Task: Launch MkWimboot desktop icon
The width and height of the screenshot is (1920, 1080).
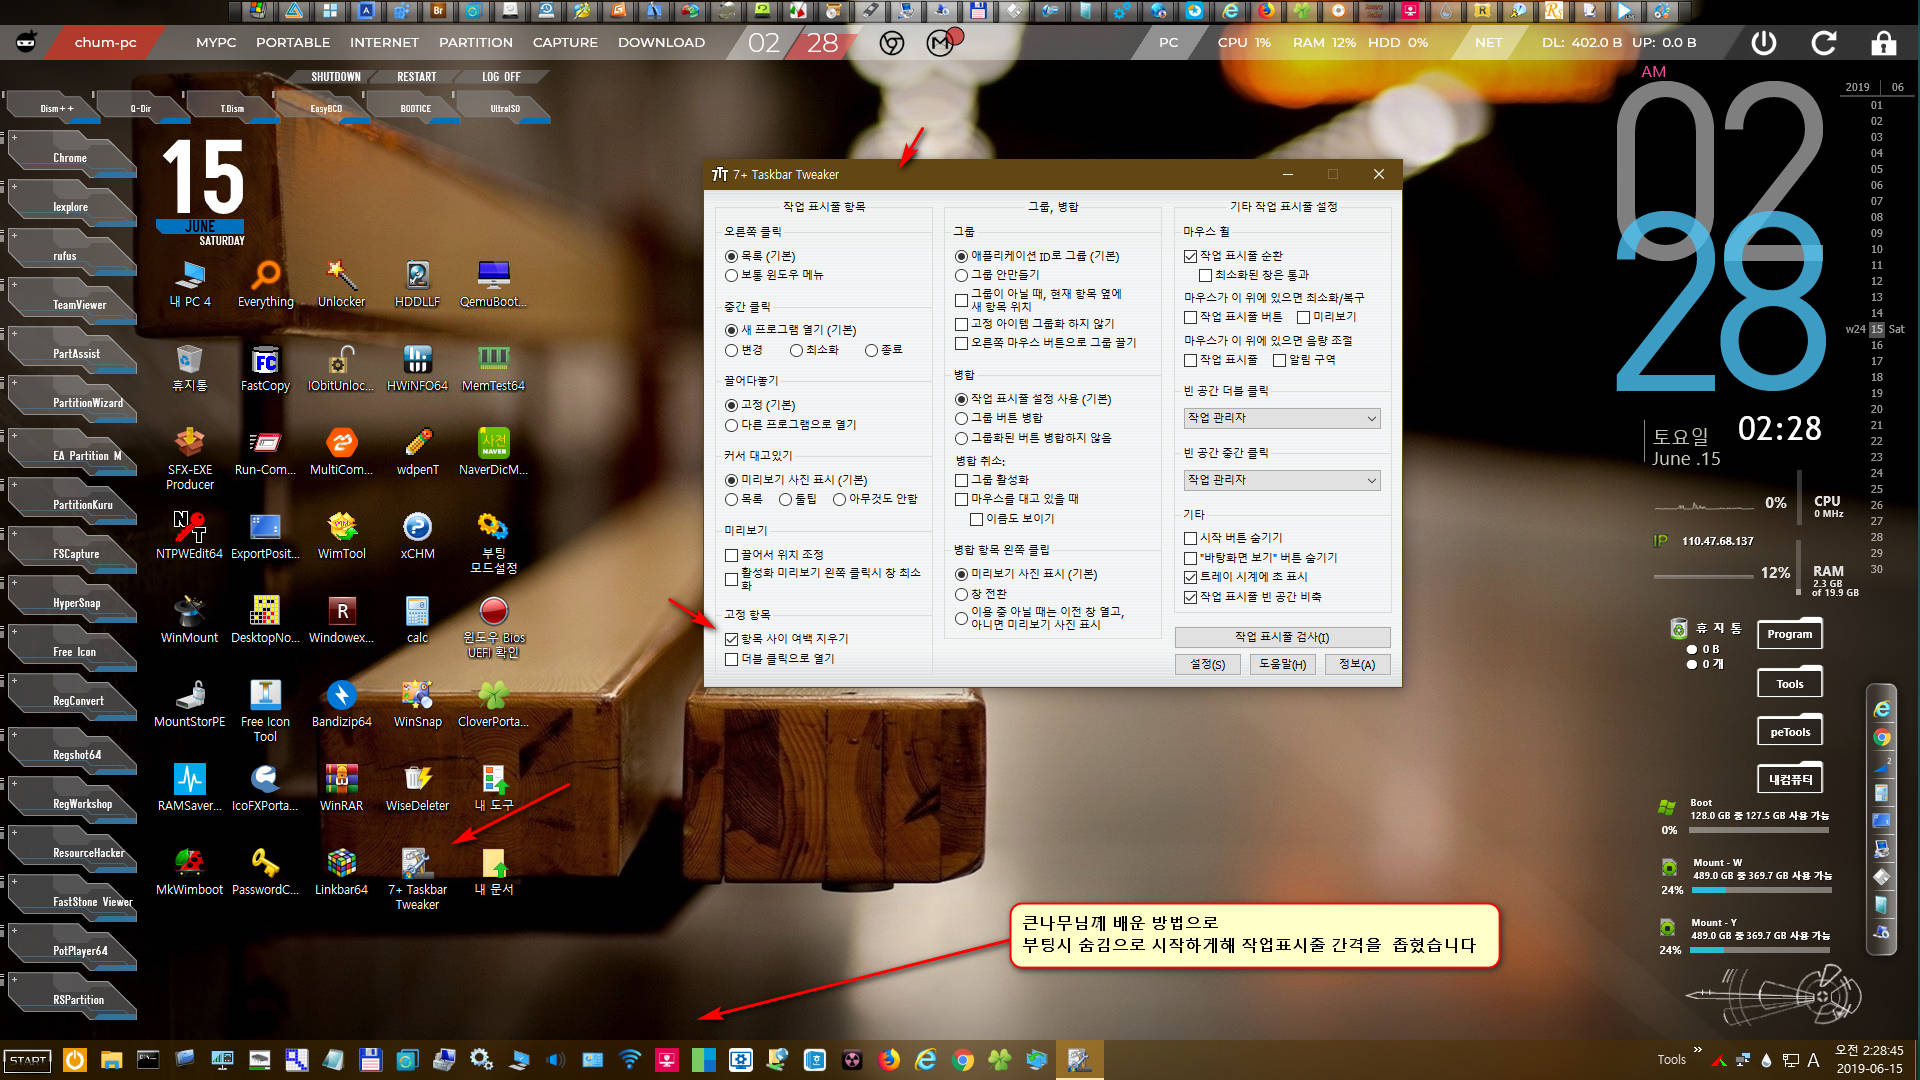Action: [190, 872]
